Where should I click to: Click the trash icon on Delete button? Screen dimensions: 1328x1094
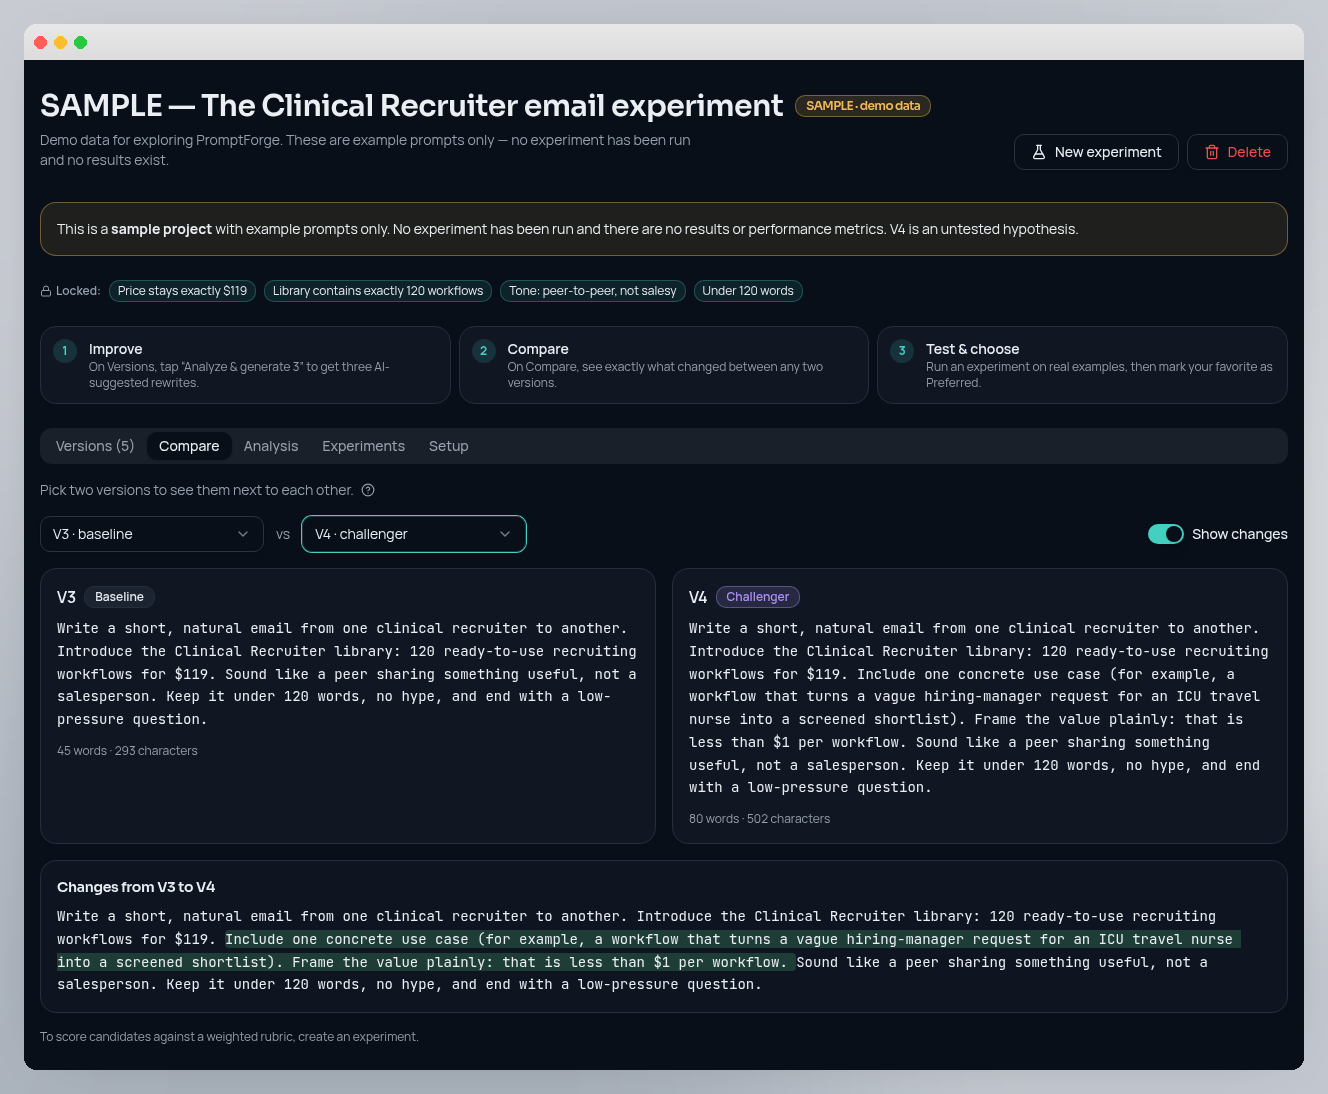pyautogui.click(x=1212, y=152)
